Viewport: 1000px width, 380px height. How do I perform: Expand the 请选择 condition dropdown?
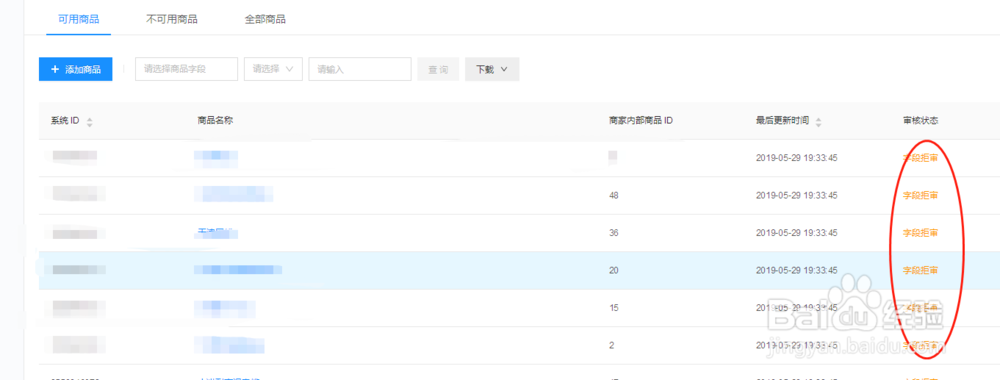[x=273, y=69]
